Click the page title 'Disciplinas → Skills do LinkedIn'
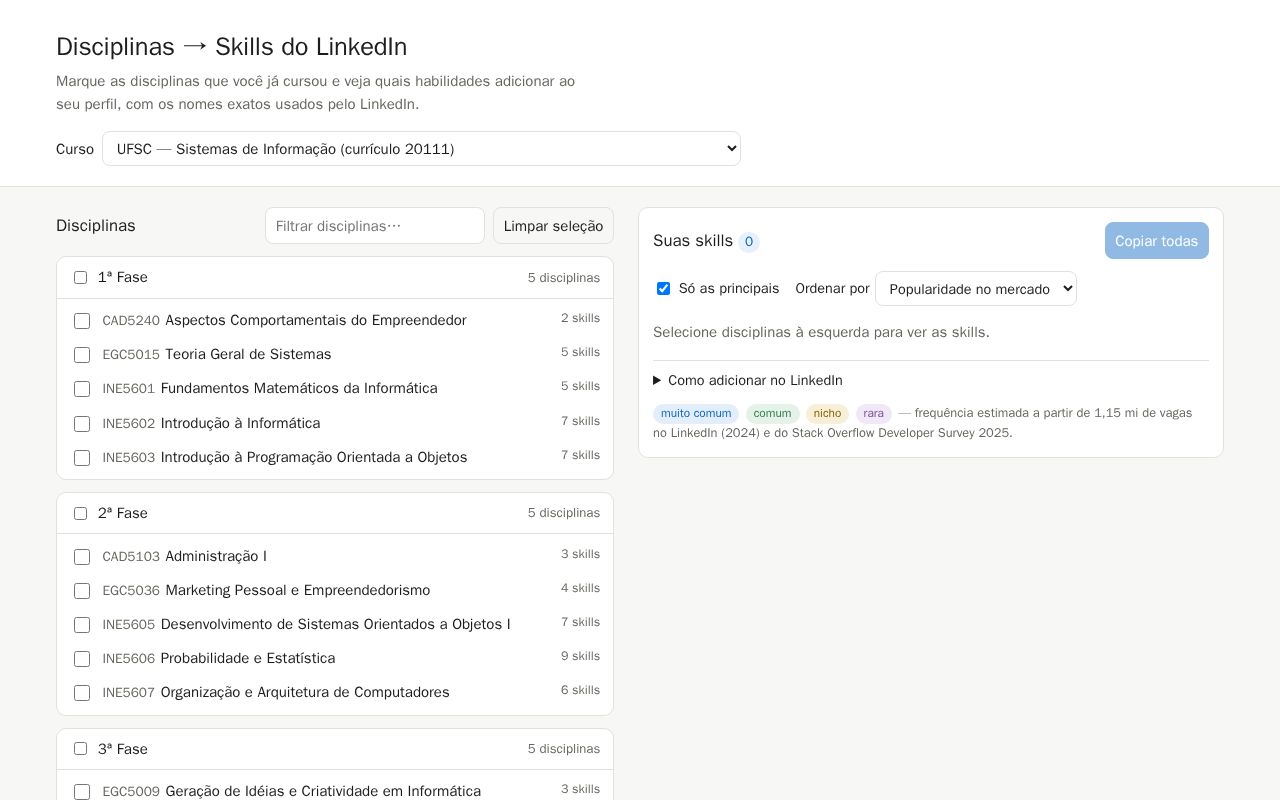 [232, 47]
